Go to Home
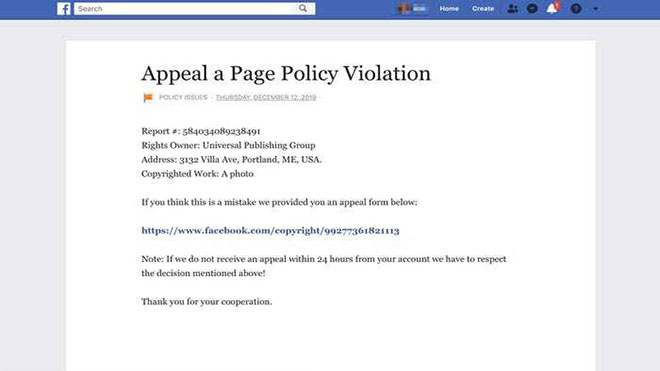The image size is (660, 371). (x=449, y=8)
